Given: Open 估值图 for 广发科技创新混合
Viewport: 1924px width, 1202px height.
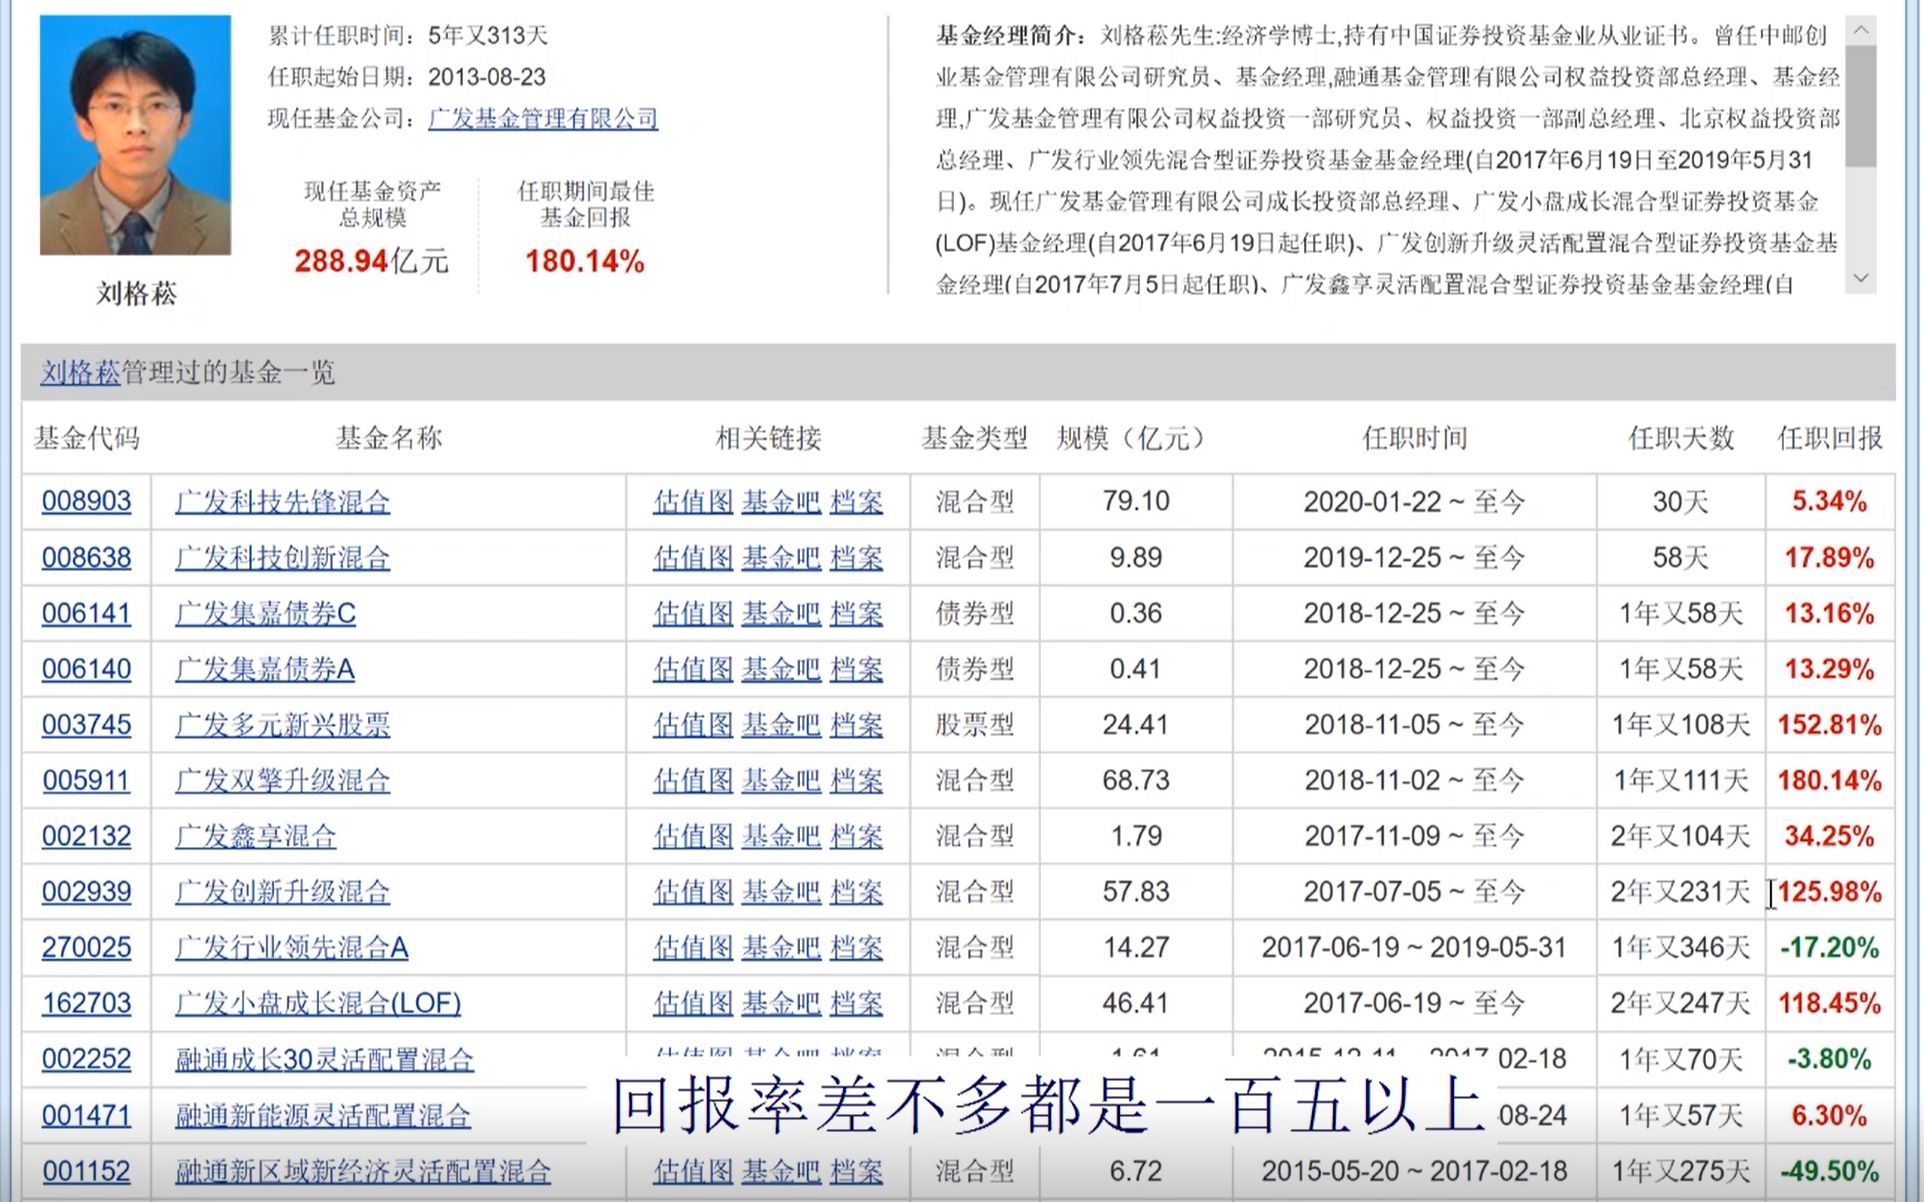Looking at the screenshot, I should coord(693,558).
